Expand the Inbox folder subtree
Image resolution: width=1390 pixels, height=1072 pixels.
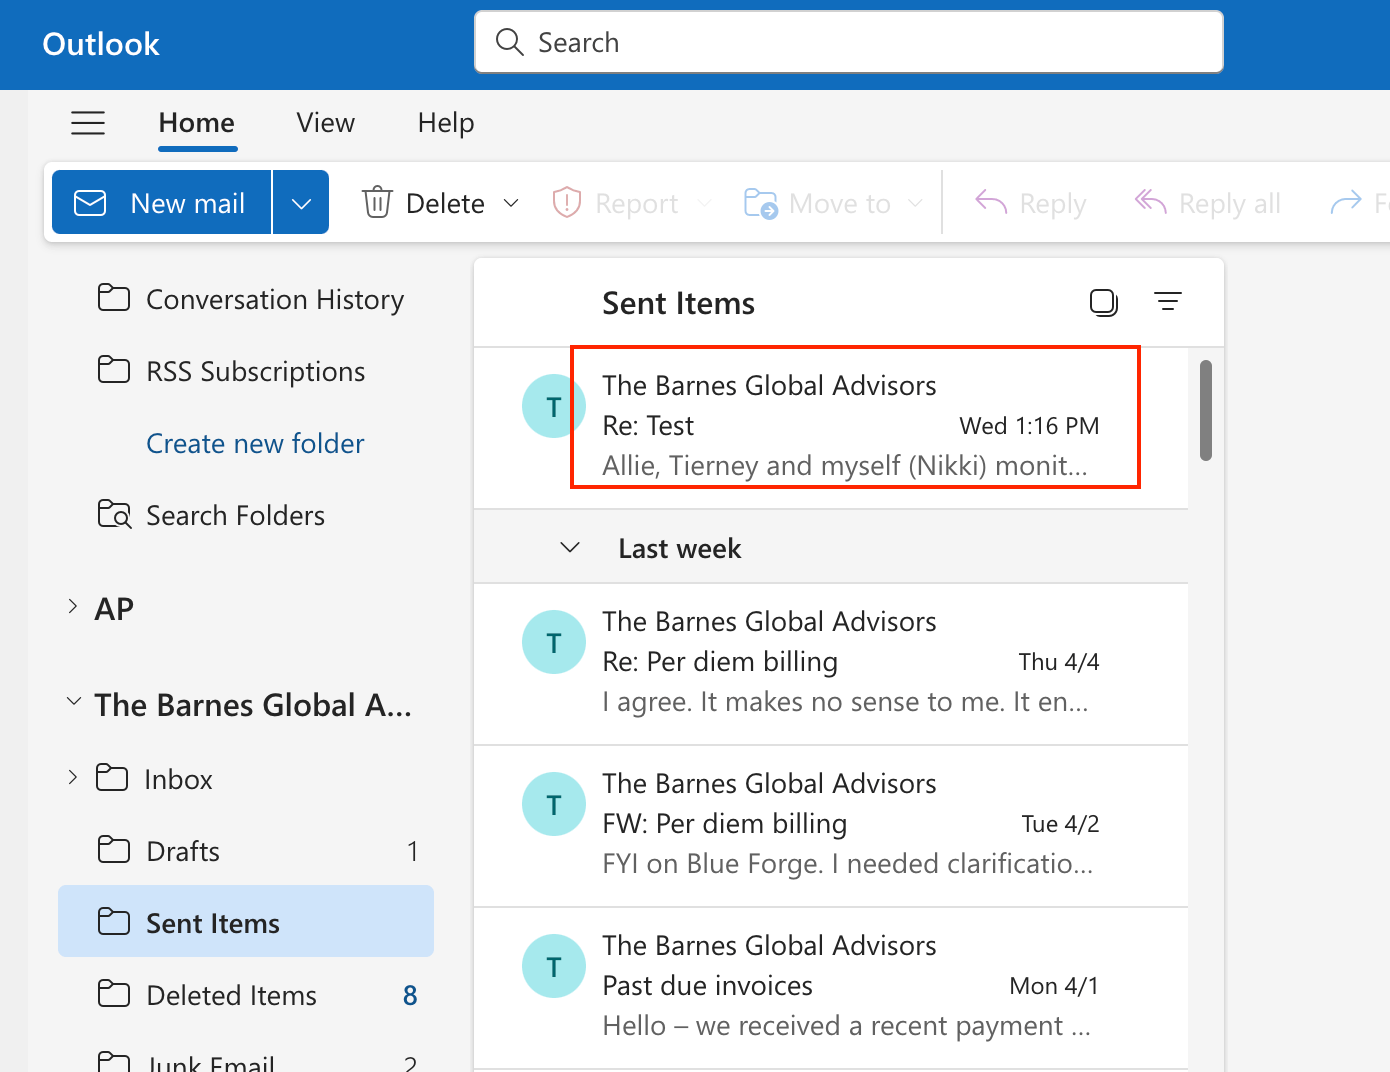tap(72, 777)
